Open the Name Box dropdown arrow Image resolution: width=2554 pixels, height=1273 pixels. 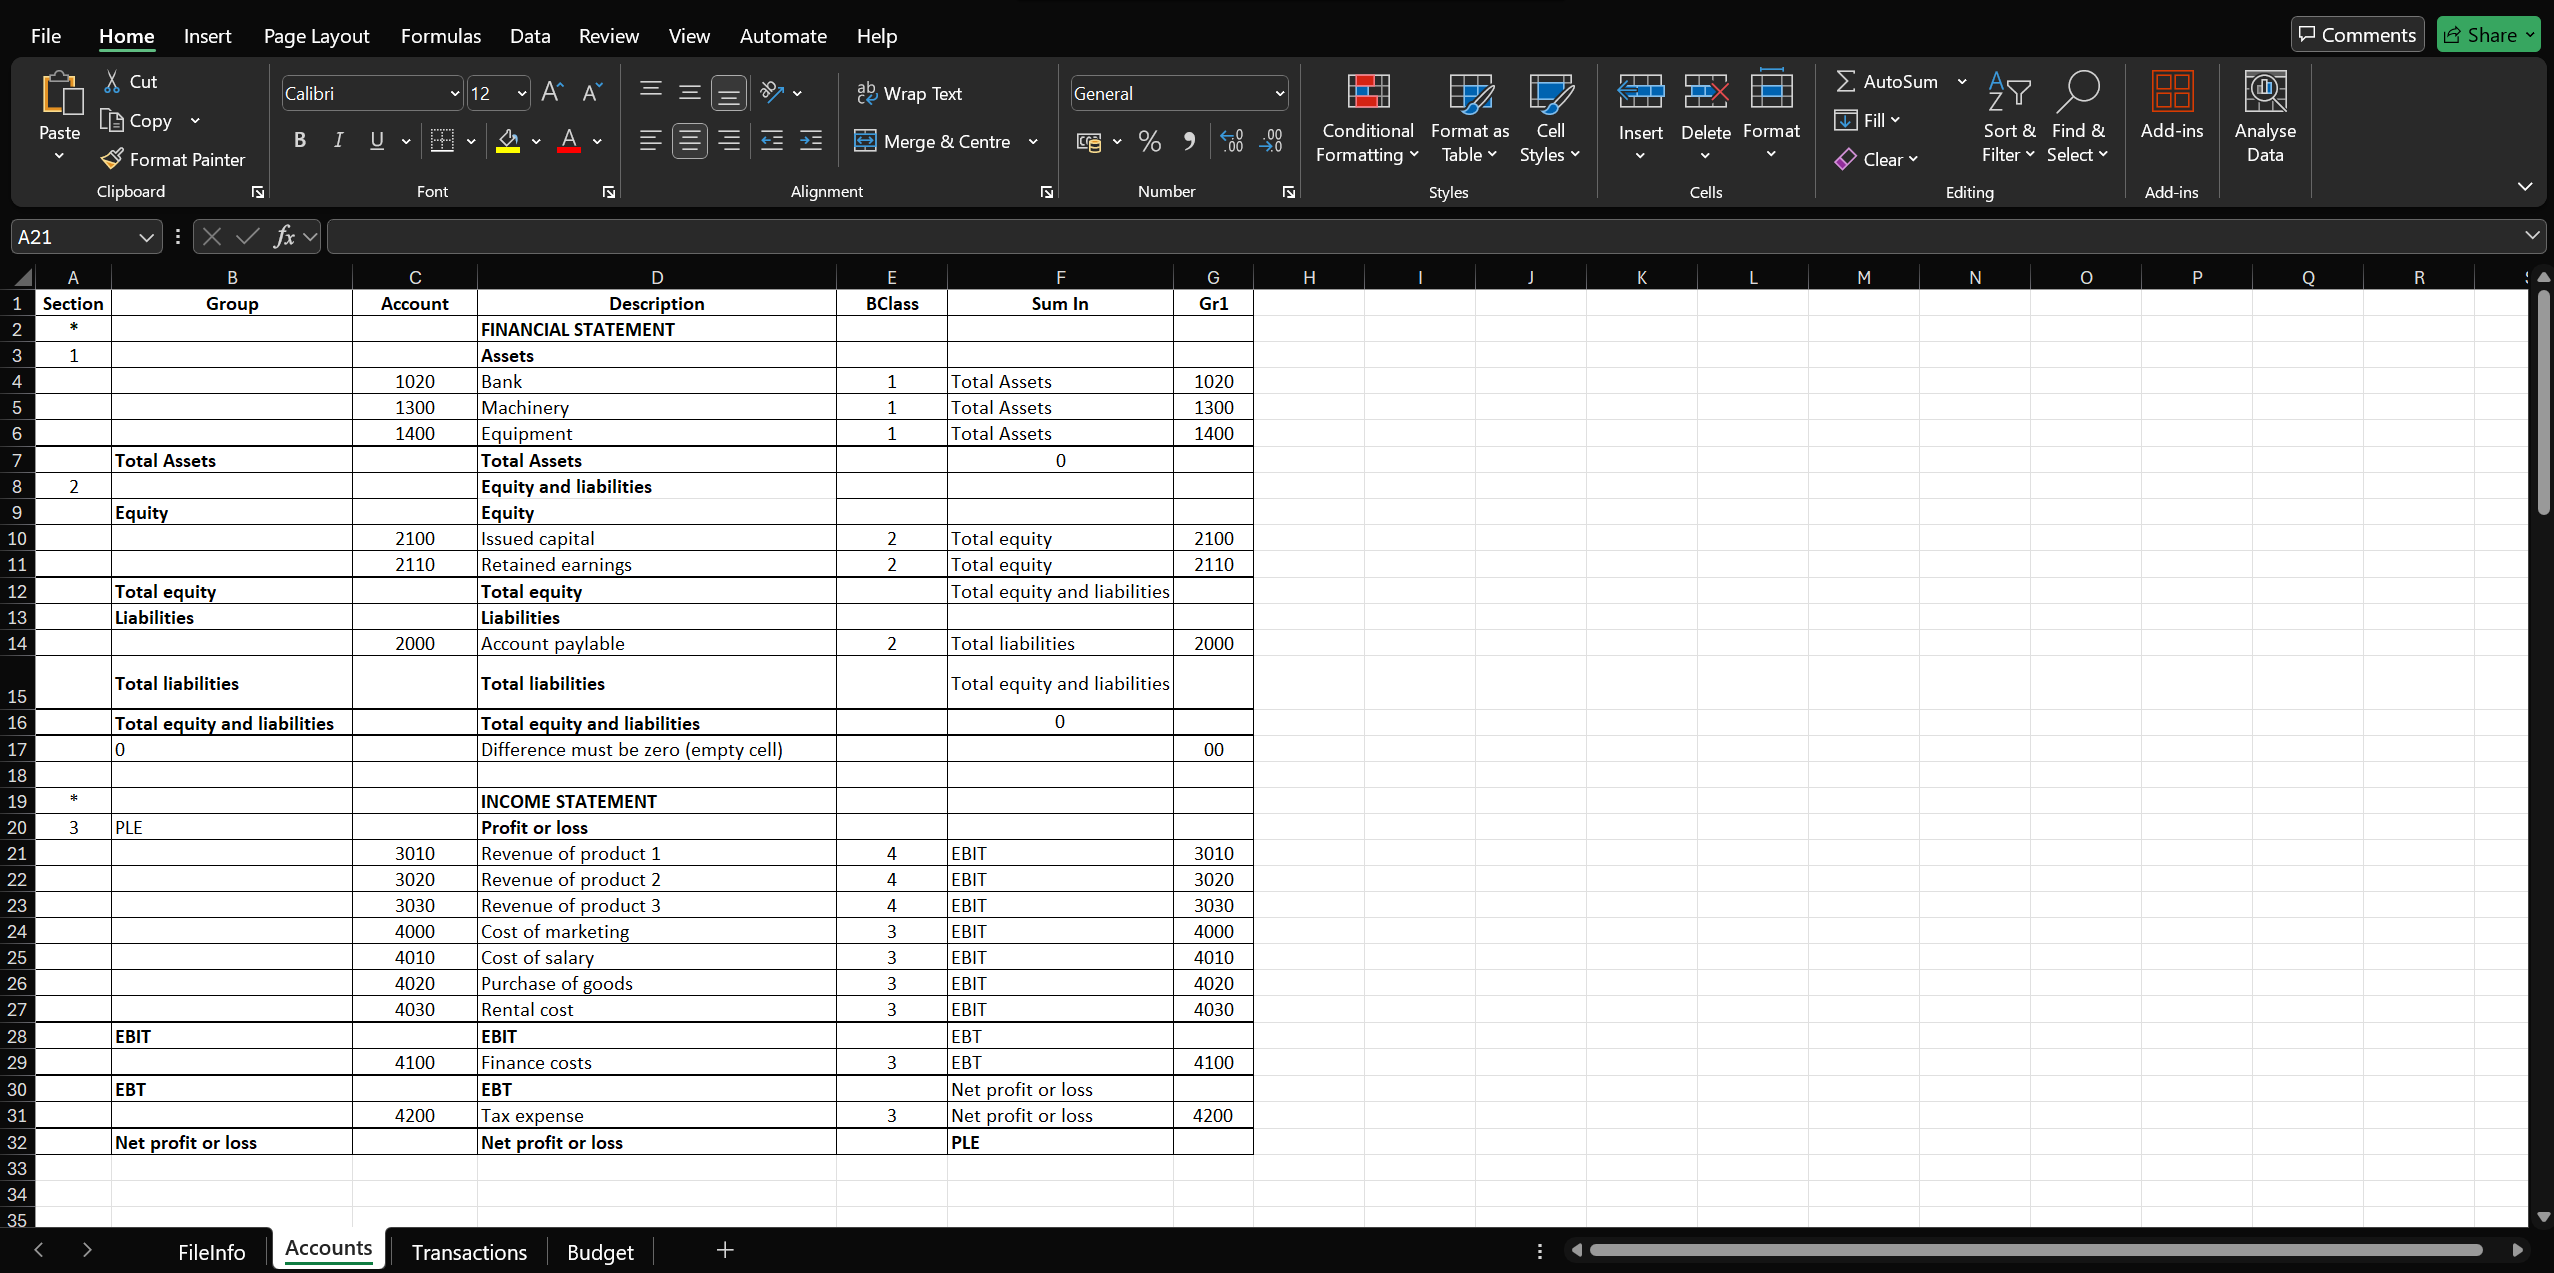point(146,237)
